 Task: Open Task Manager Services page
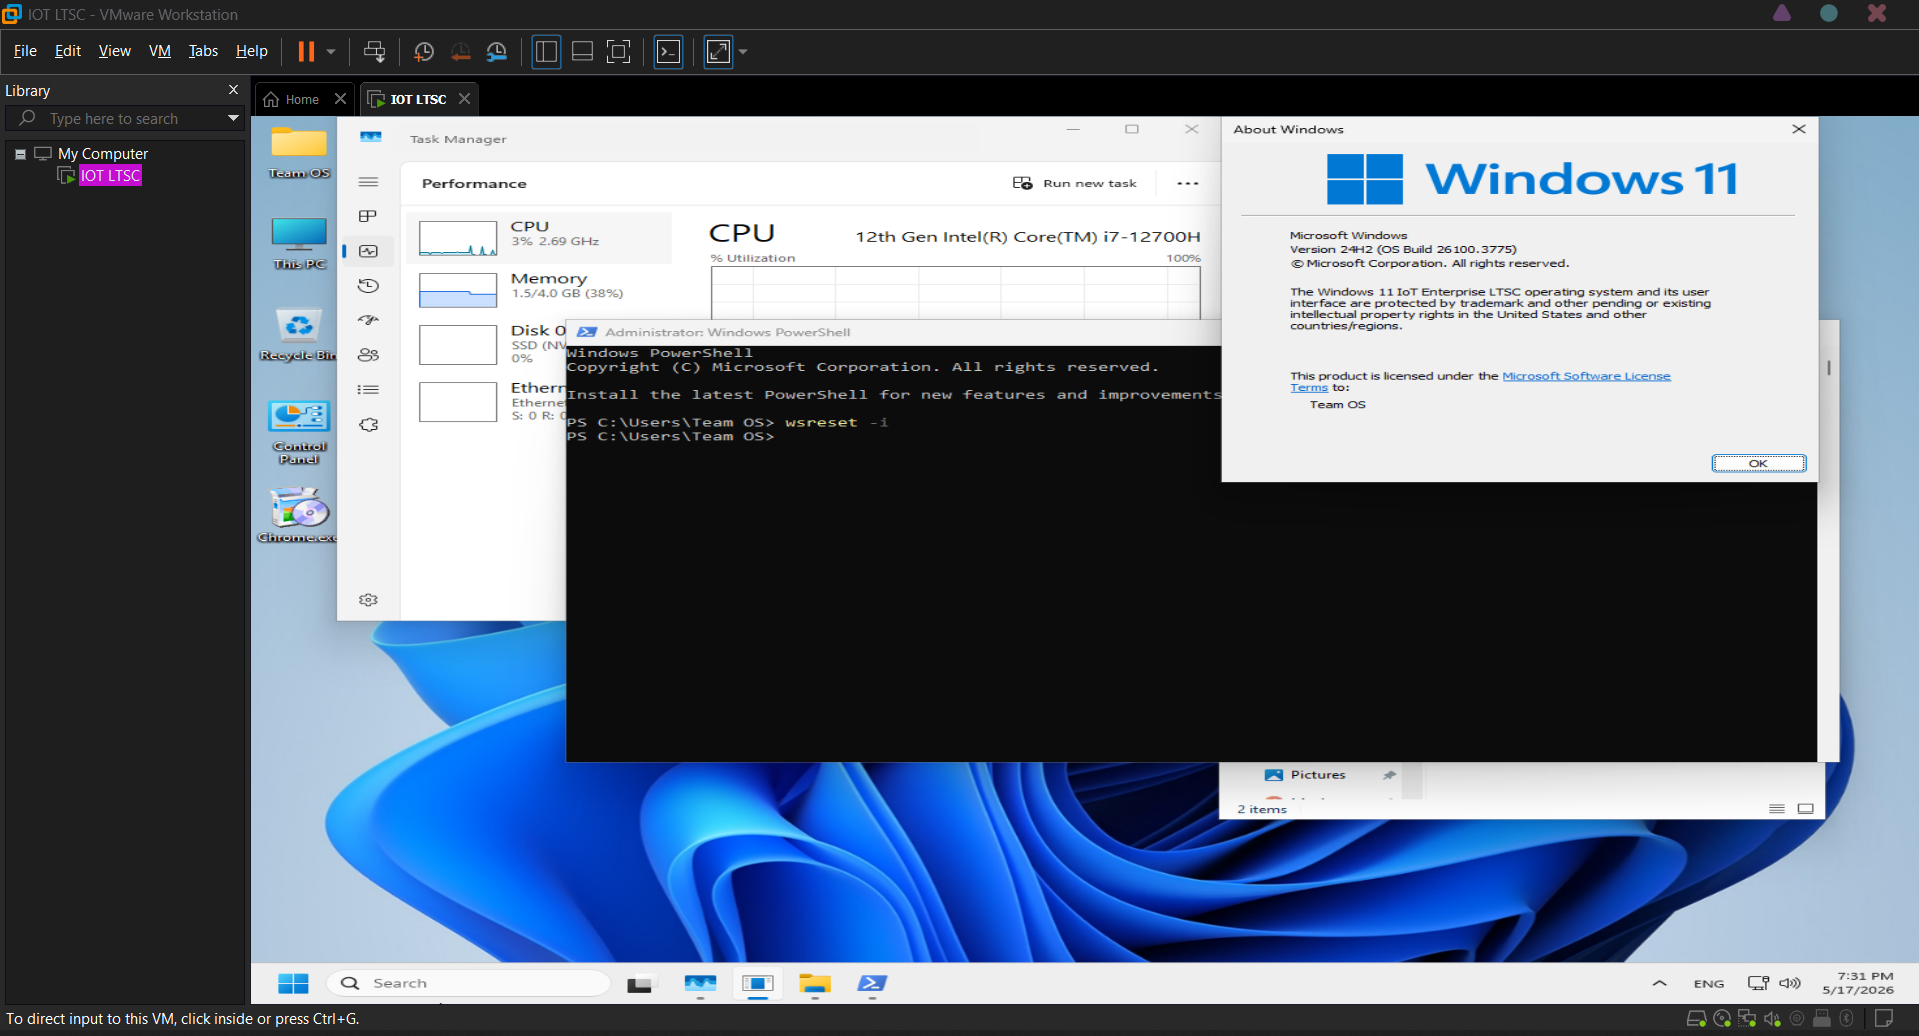coord(368,425)
